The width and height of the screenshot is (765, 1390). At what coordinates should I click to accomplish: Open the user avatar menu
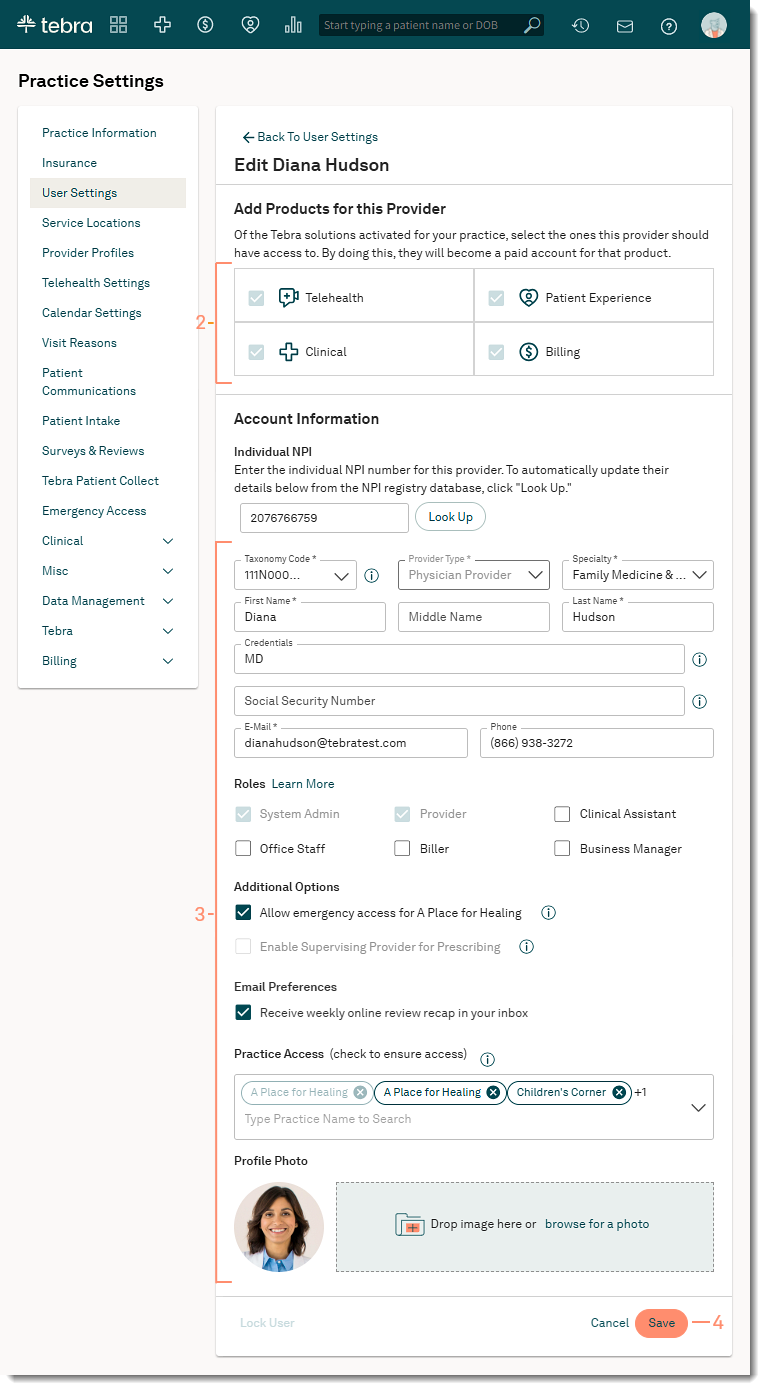[714, 25]
